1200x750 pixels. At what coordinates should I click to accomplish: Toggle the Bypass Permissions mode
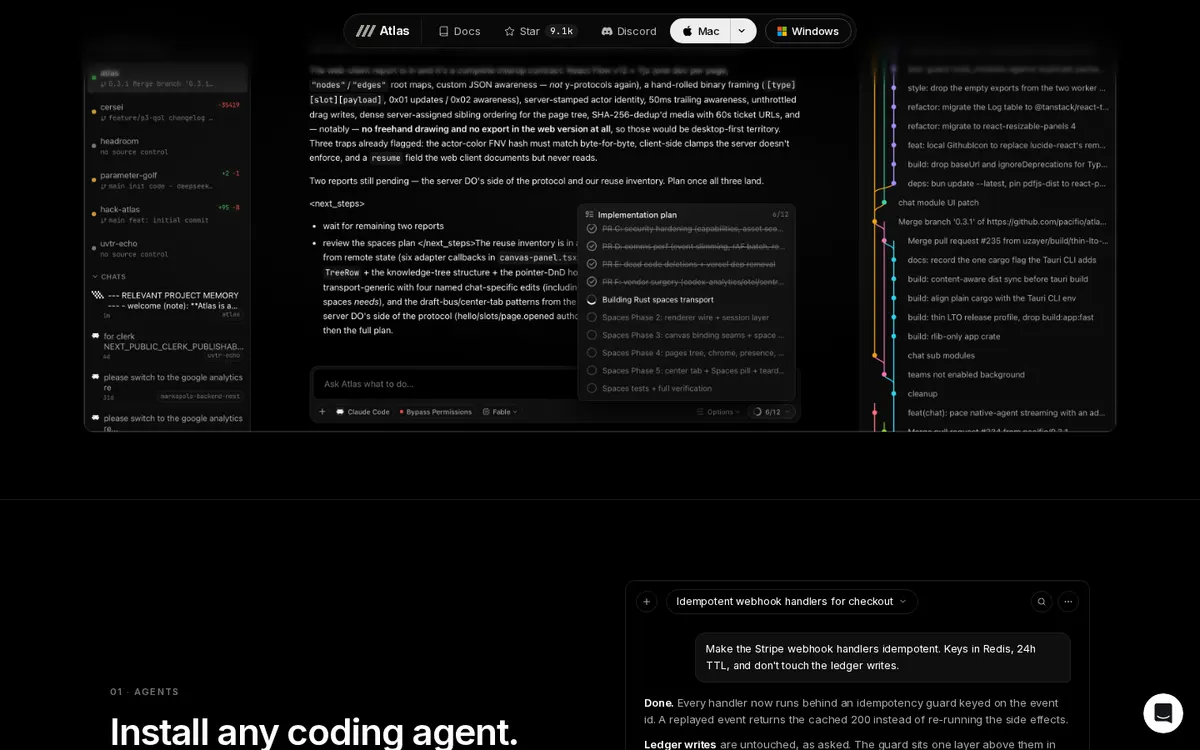[x=436, y=411]
